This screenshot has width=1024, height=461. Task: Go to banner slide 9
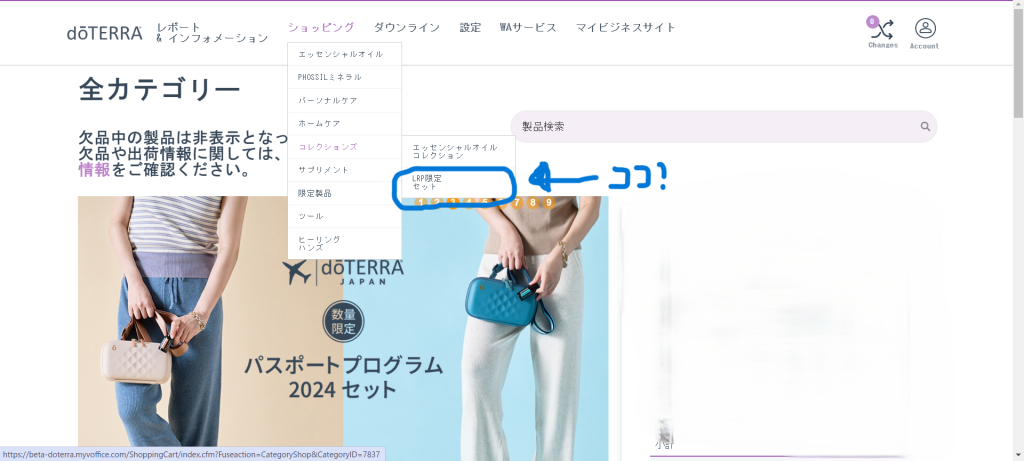(548, 203)
